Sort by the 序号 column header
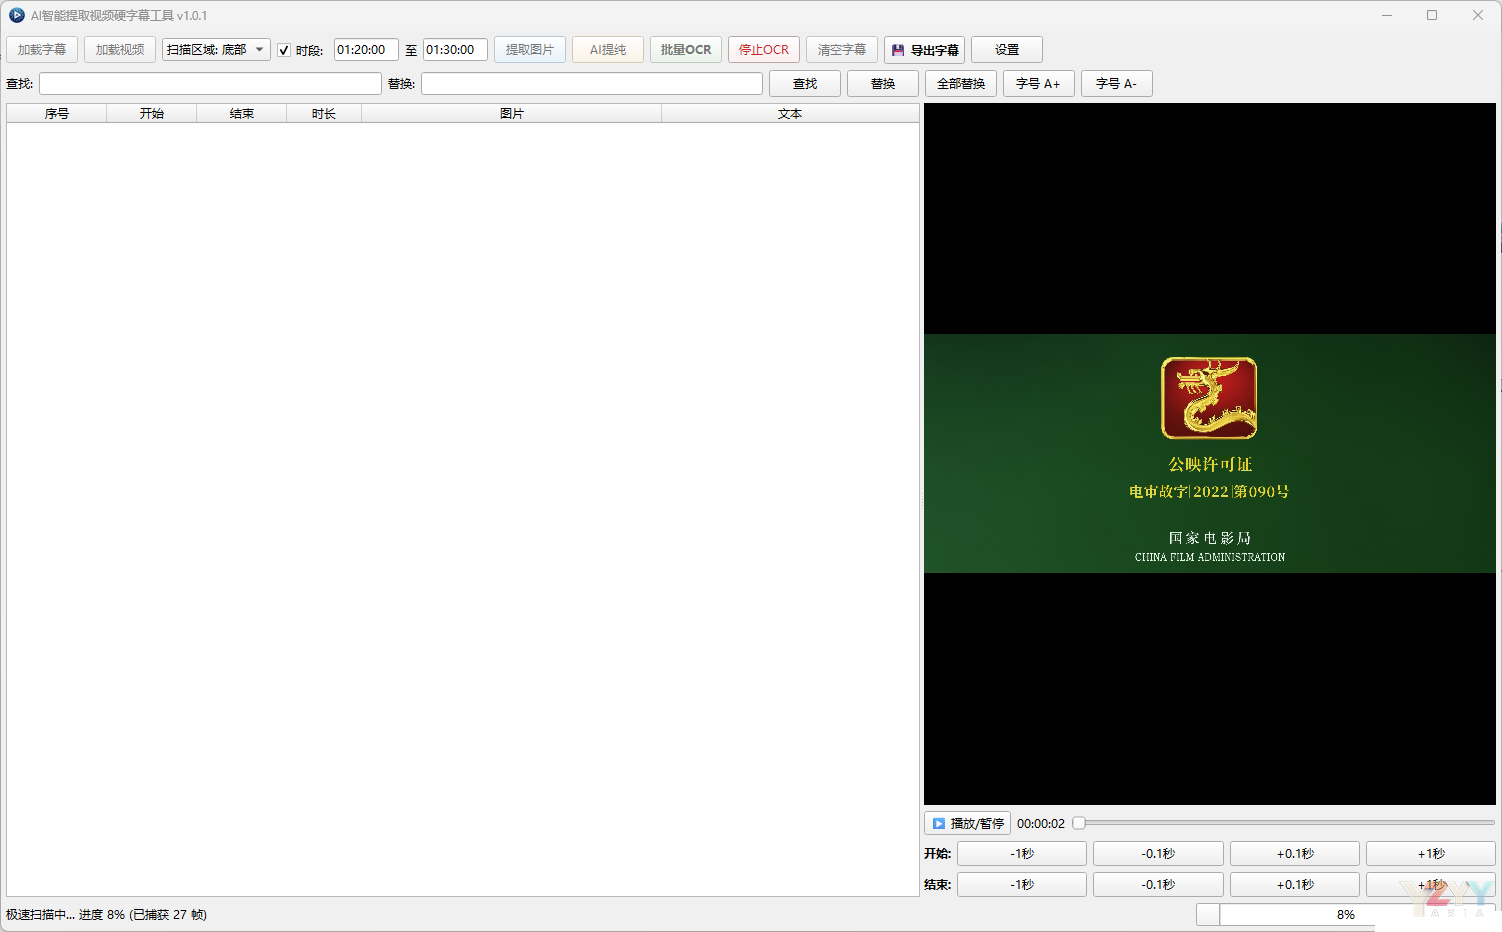 57,114
